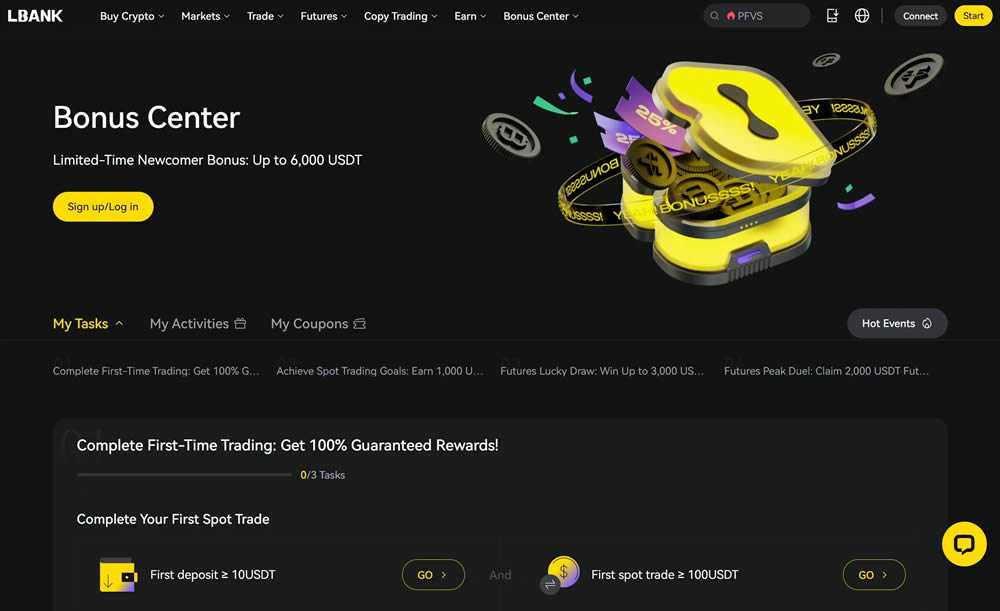Switch to the My Activities tab

[x=198, y=323]
